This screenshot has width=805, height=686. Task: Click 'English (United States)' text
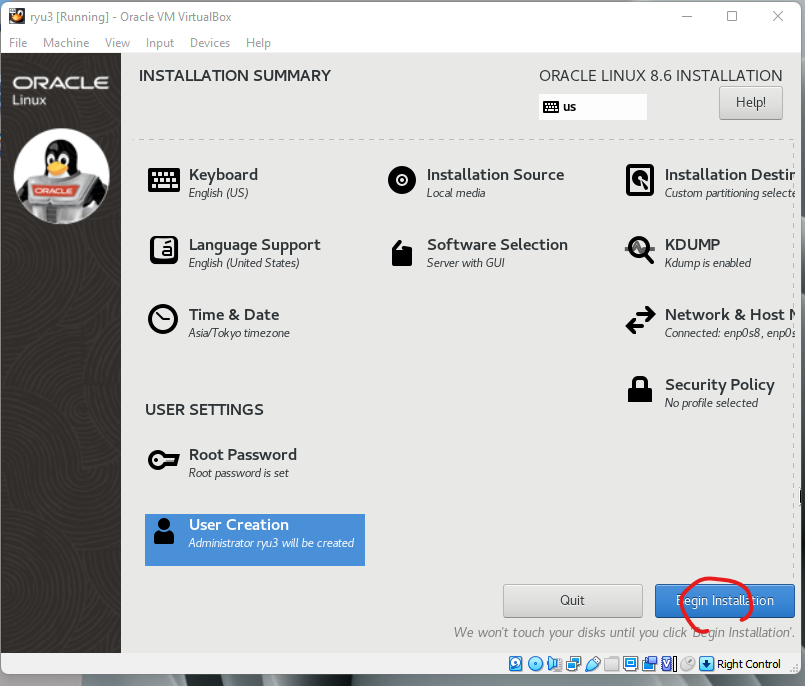(244, 263)
